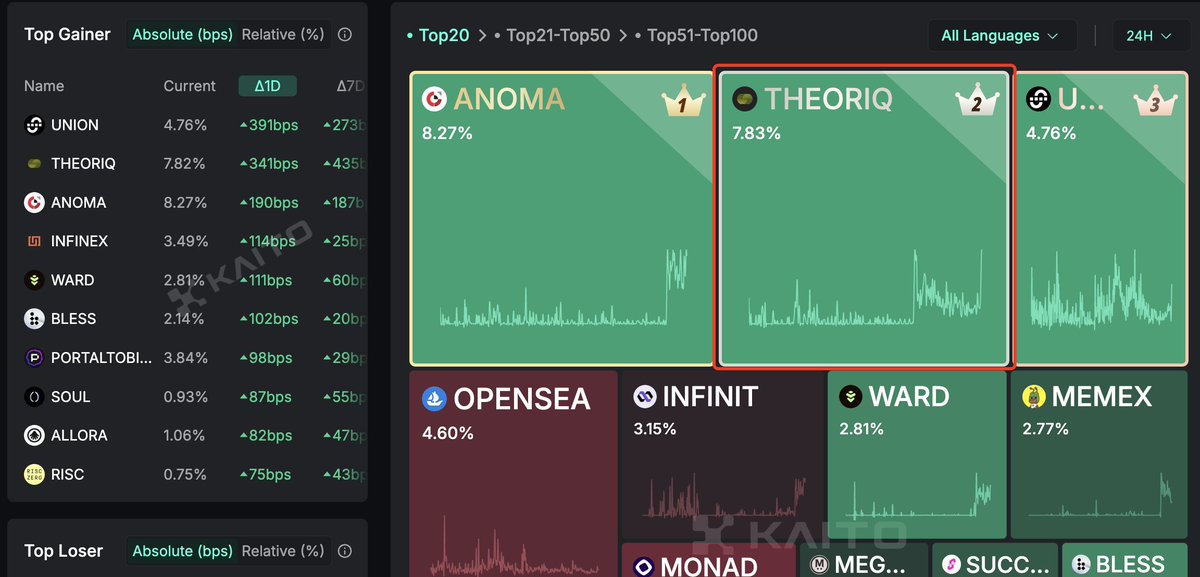The width and height of the screenshot is (1200, 577).
Task: Open the All Languages dropdown
Action: [1002, 36]
